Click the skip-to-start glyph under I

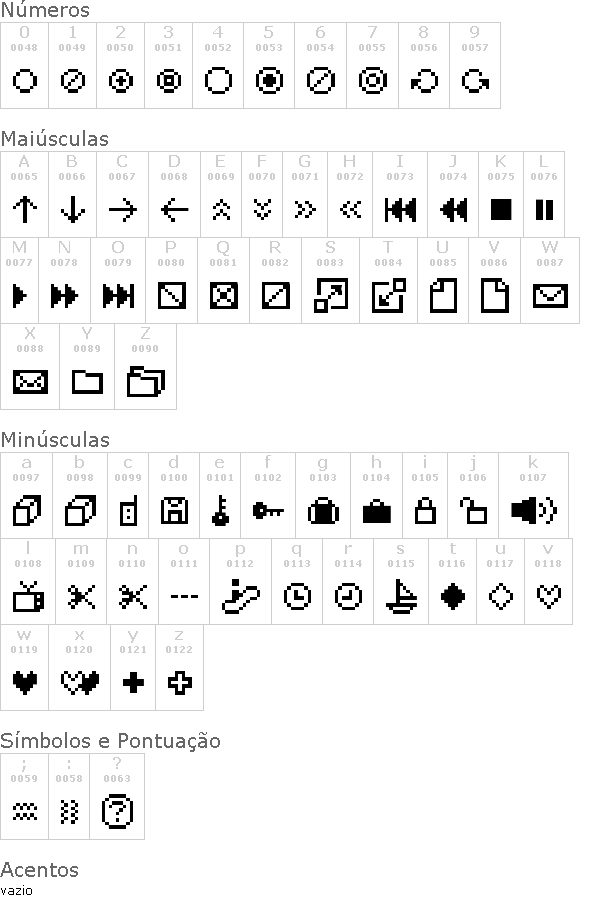click(400, 209)
